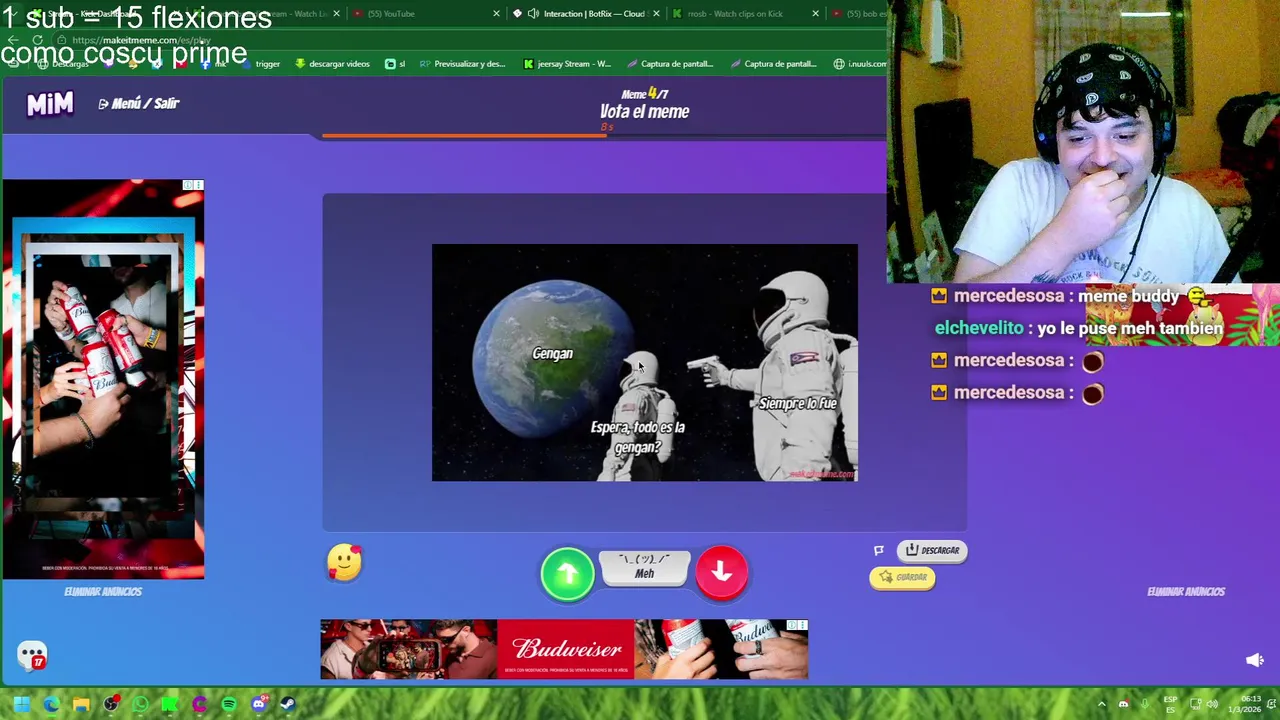Open the Budweiser banner ad at bottom
The image size is (1280, 720).
pyautogui.click(x=564, y=649)
